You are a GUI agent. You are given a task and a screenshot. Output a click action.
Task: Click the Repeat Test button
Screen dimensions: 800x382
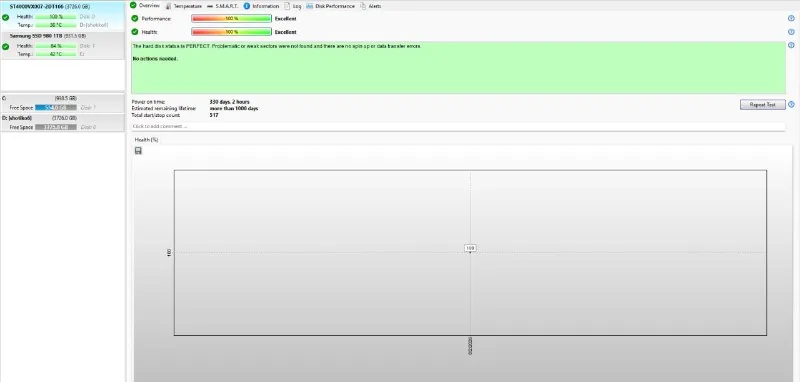763,105
